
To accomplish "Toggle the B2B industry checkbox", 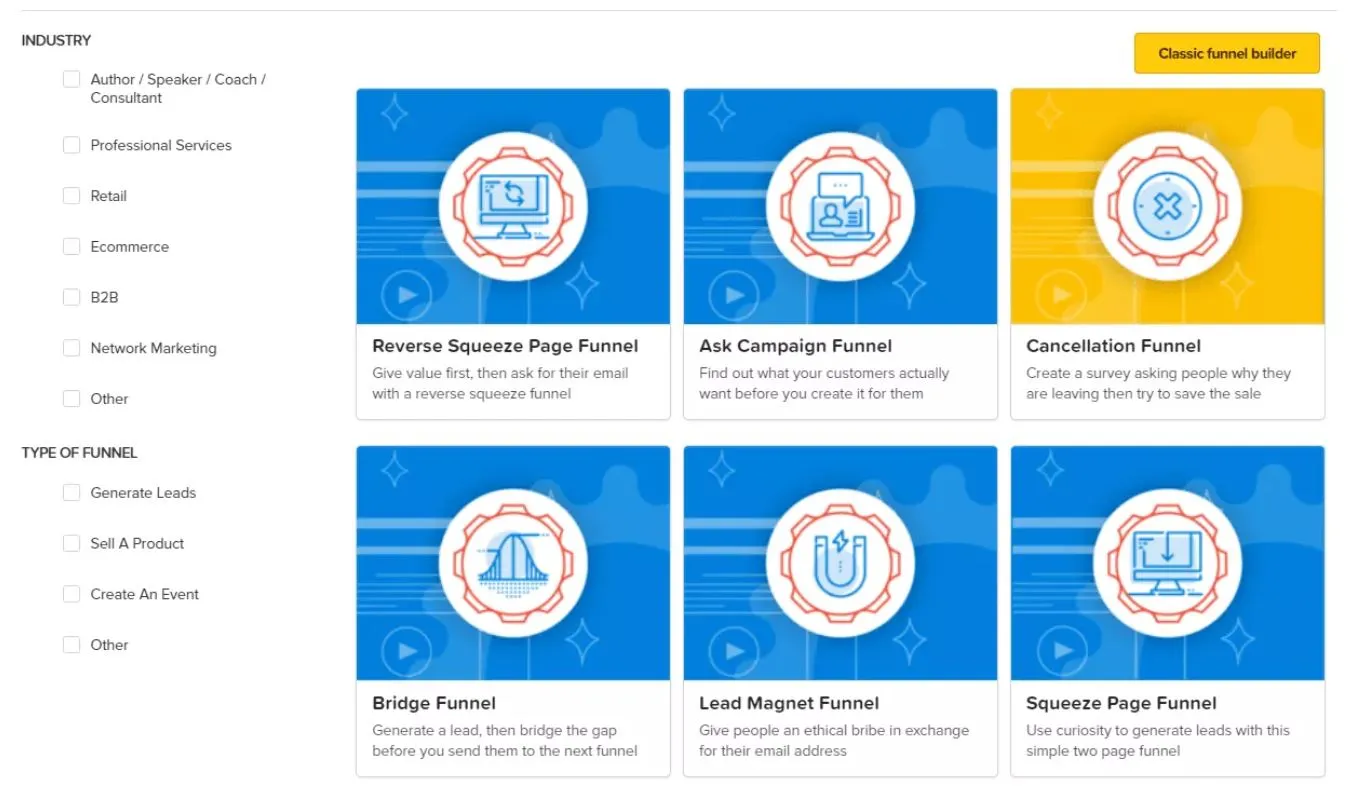I will point(71,297).
